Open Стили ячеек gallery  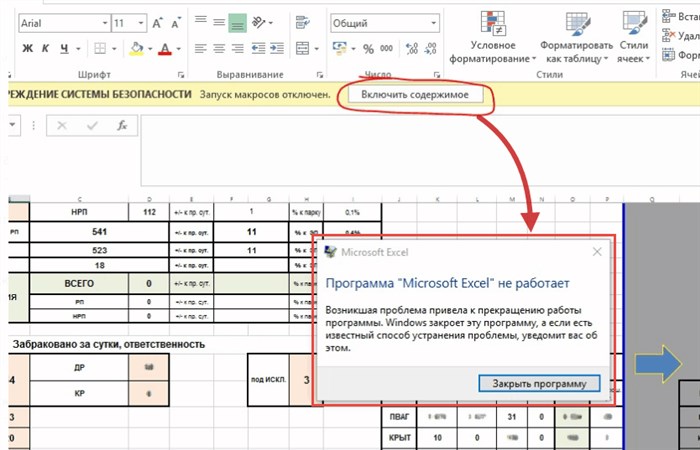click(633, 37)
